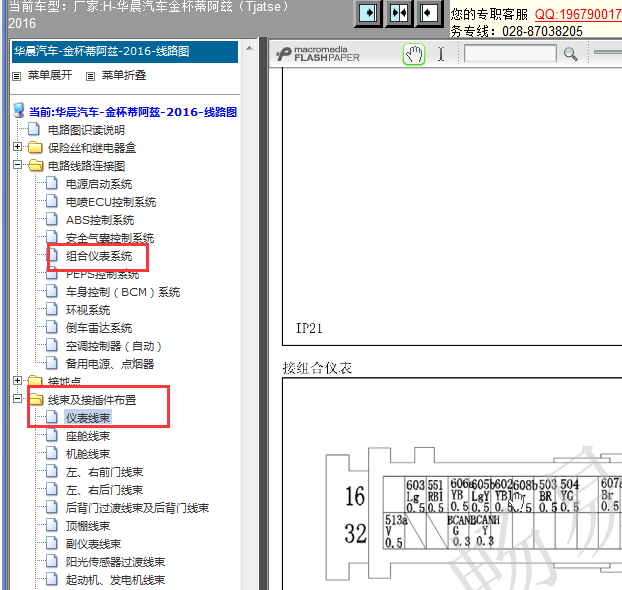Click the left-arrow panel layout button
The image size is (622, 590).
coord(428,13)
